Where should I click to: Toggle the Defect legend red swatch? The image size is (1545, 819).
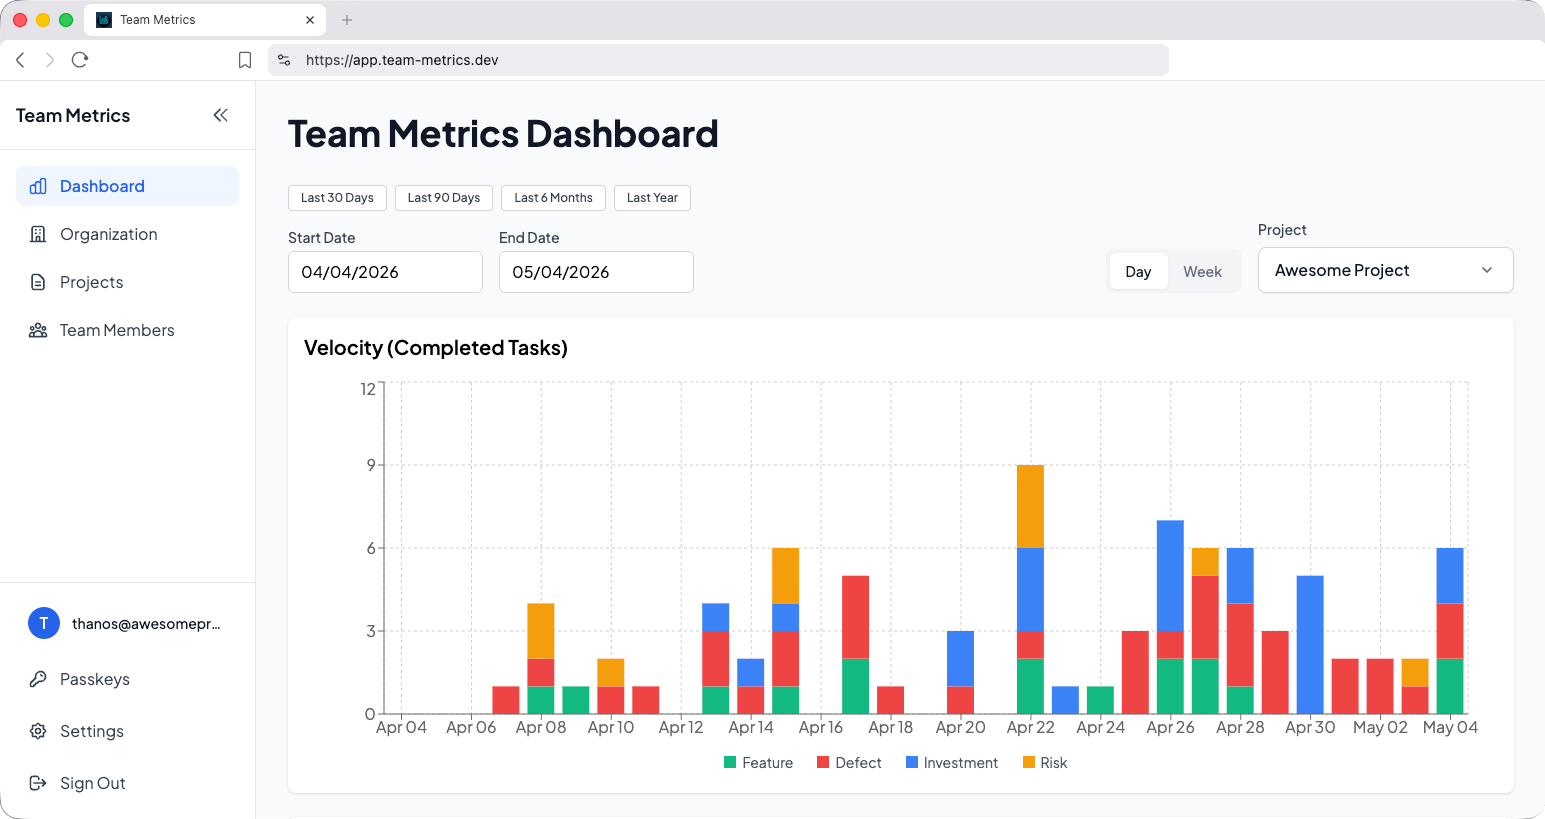(x=823, y=762)
